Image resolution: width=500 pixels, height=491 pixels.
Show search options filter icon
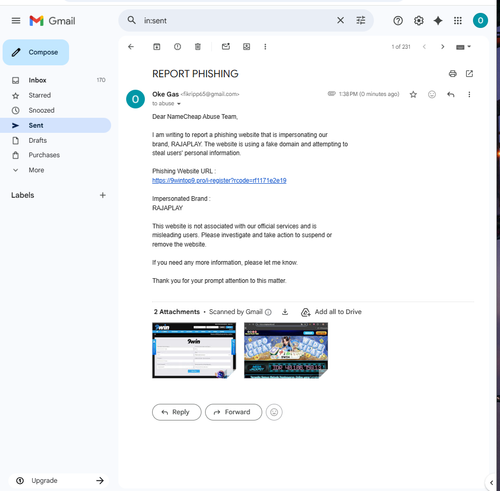tap(361, 20)
